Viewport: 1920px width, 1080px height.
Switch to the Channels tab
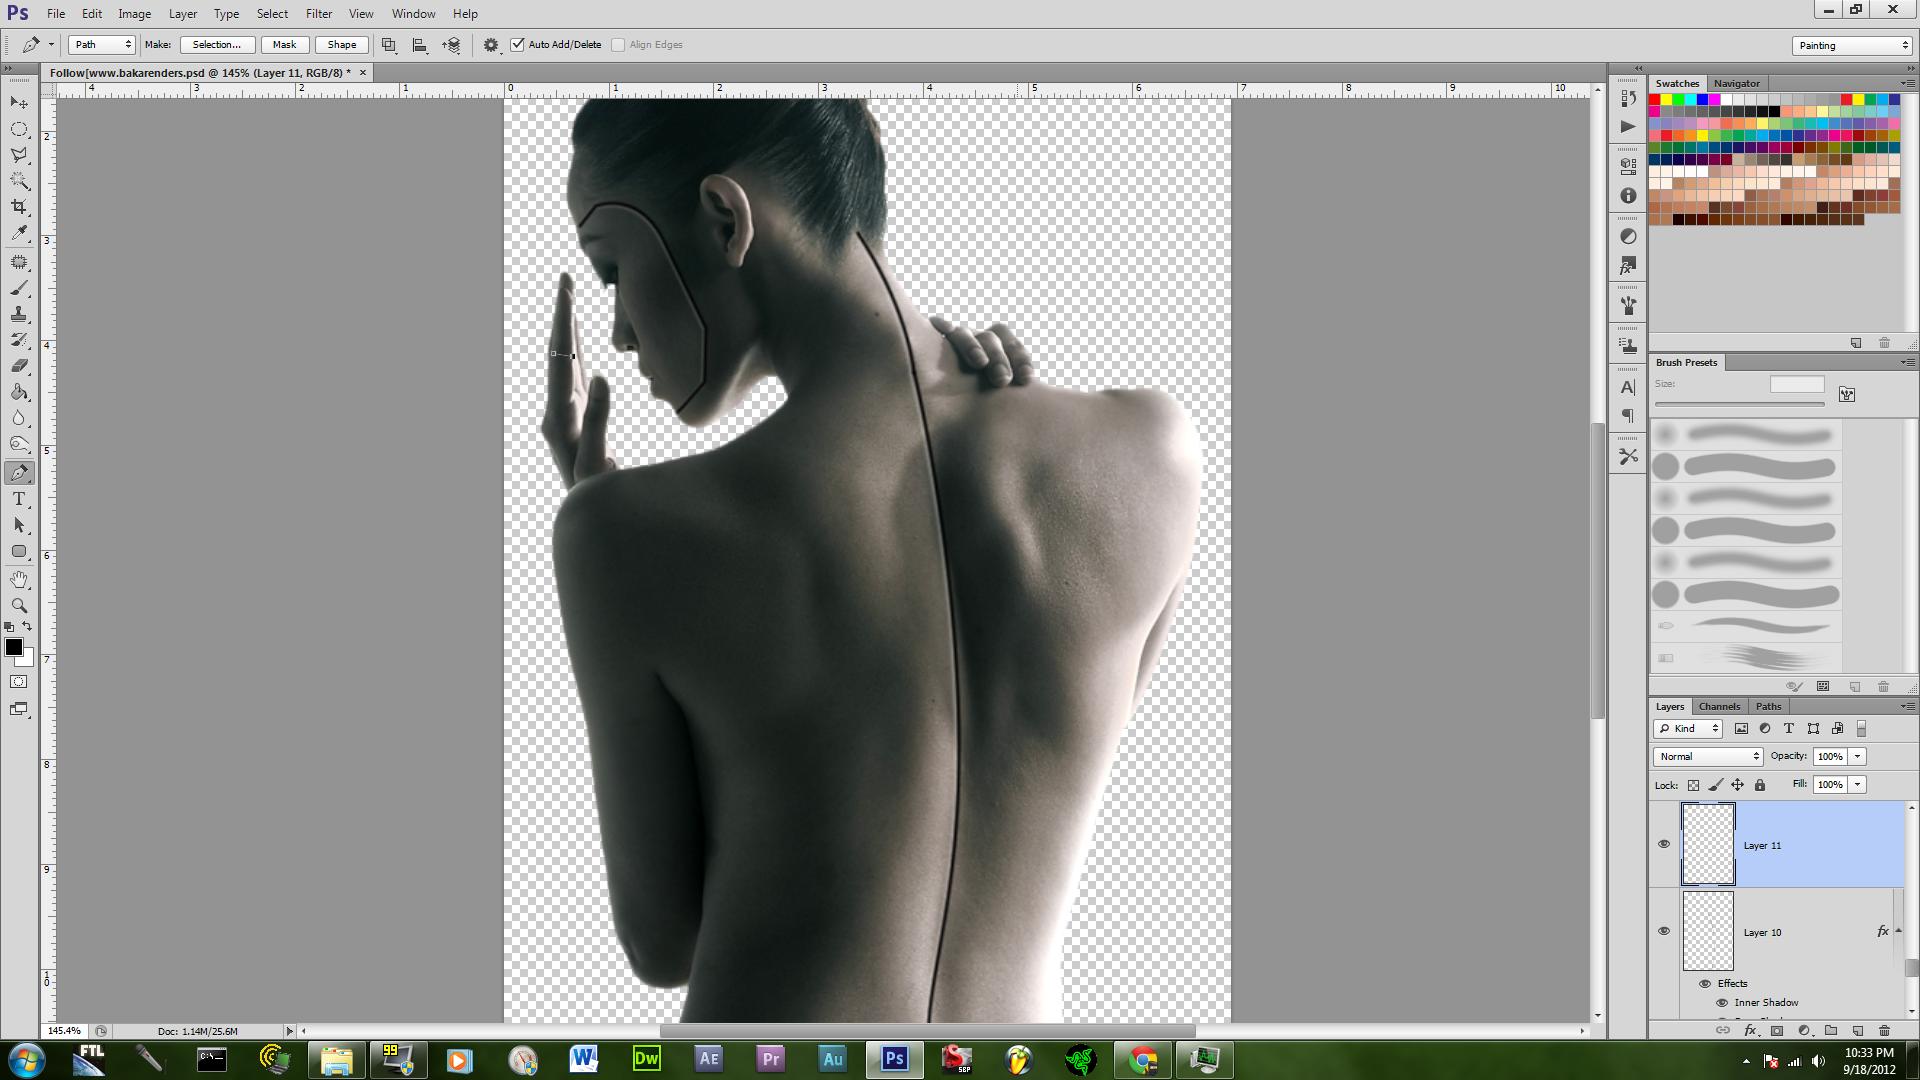[1719, 706]
